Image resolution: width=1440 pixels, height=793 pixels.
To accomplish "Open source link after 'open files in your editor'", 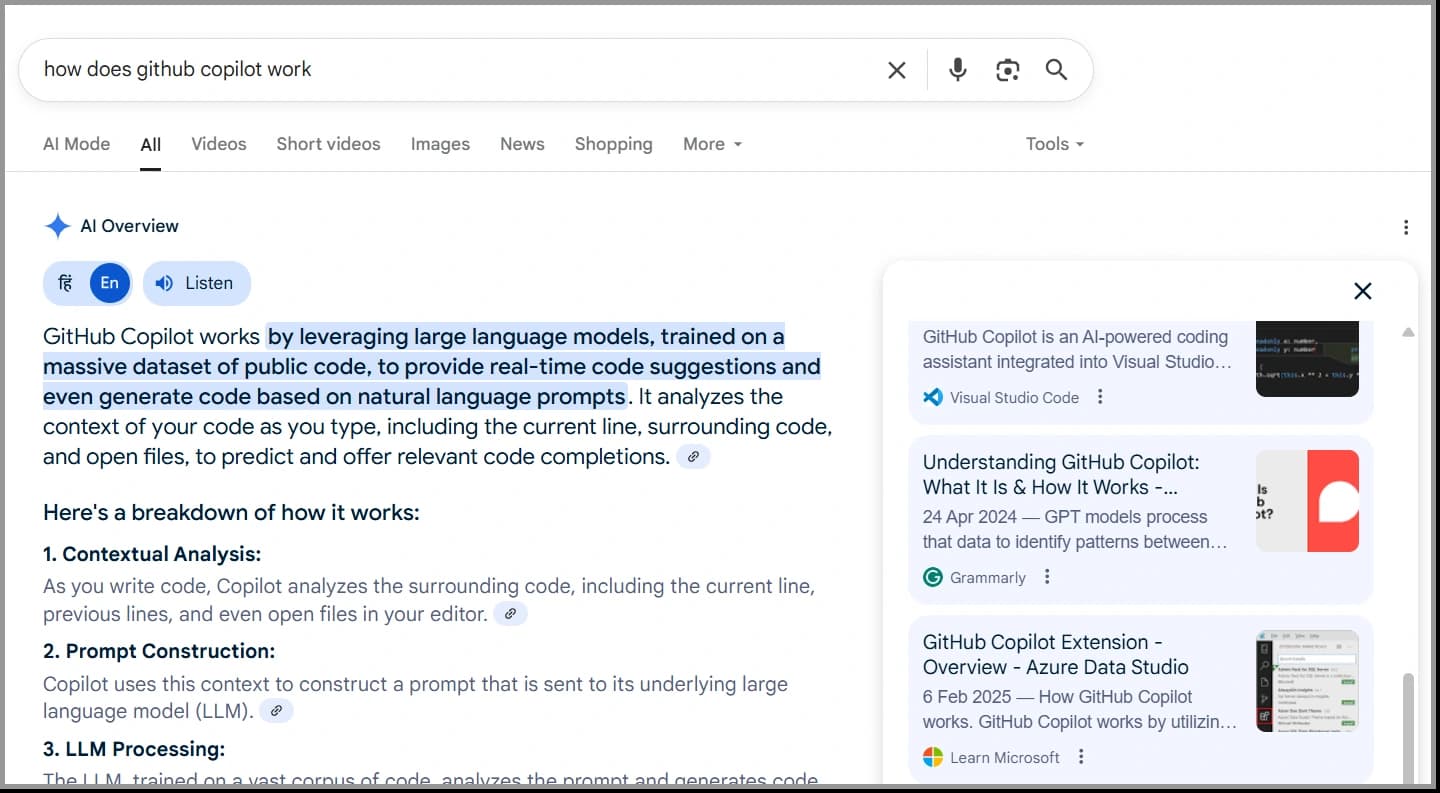I will click(510, 614).
